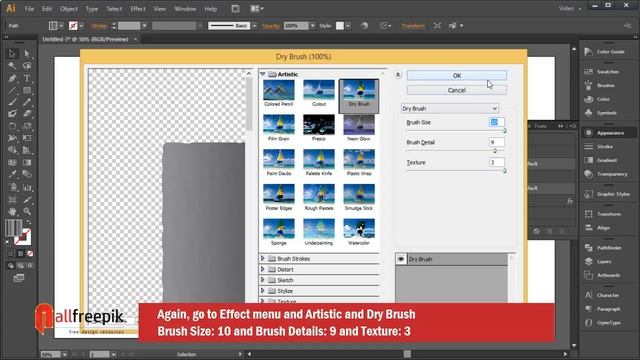The image size is (640, 360).
Task: Select the Pen tool
Action: click(12, 78)
